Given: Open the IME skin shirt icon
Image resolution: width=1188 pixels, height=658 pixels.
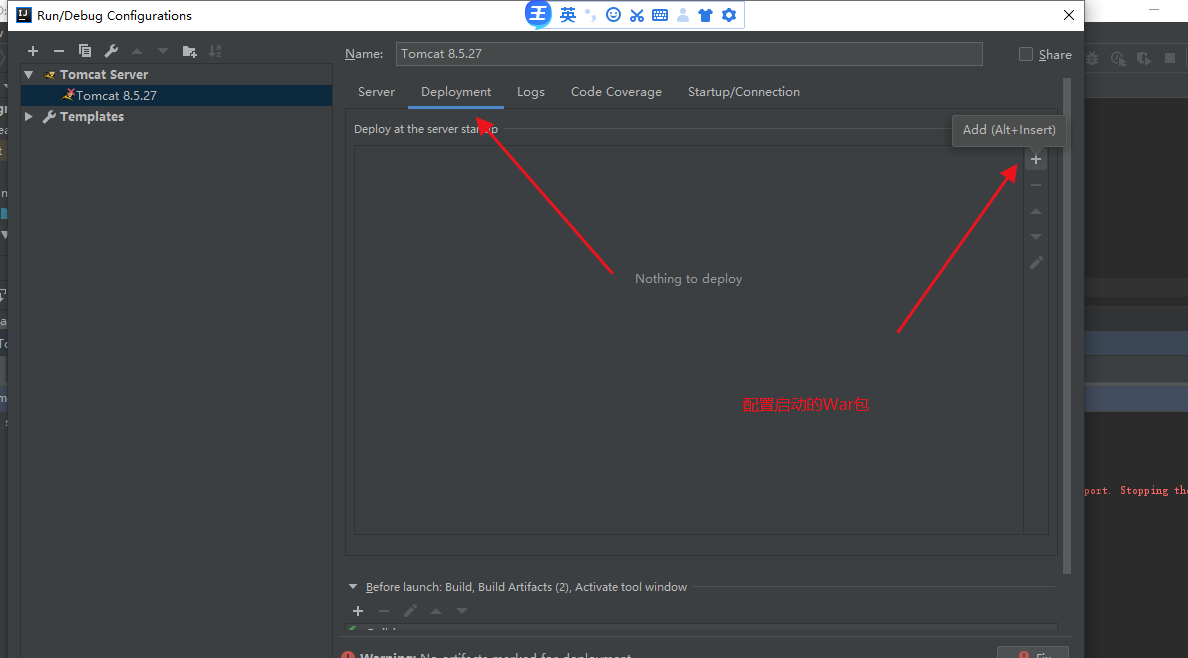Looking at the screenshot, I should click(x=705, y=14).
